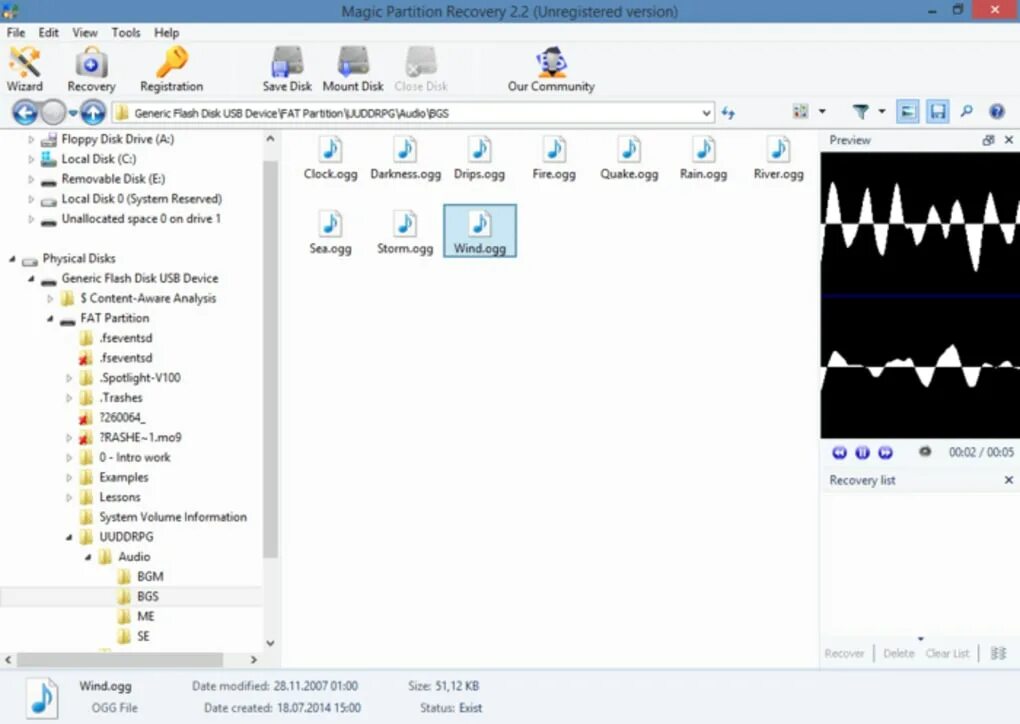Fast forward the audio preview

coord(885,452)
